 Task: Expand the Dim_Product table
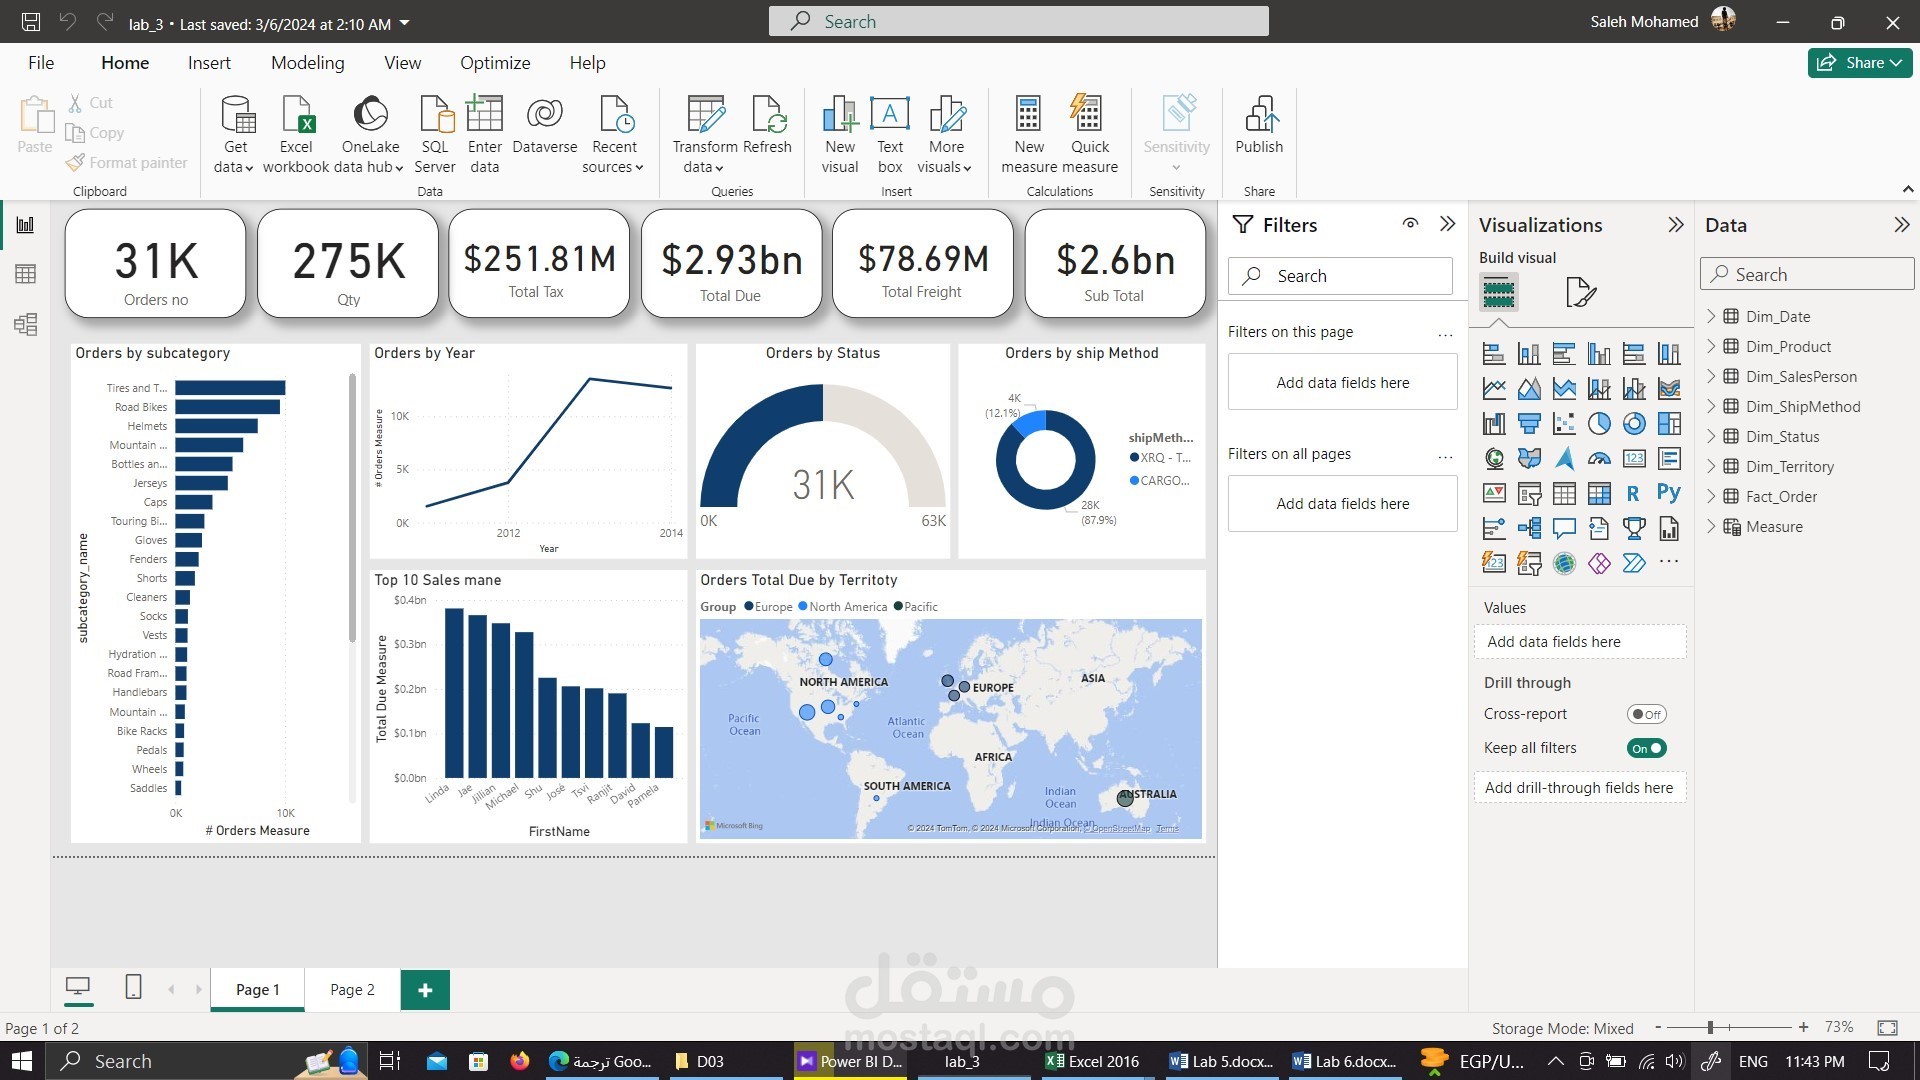(1711, 346)
